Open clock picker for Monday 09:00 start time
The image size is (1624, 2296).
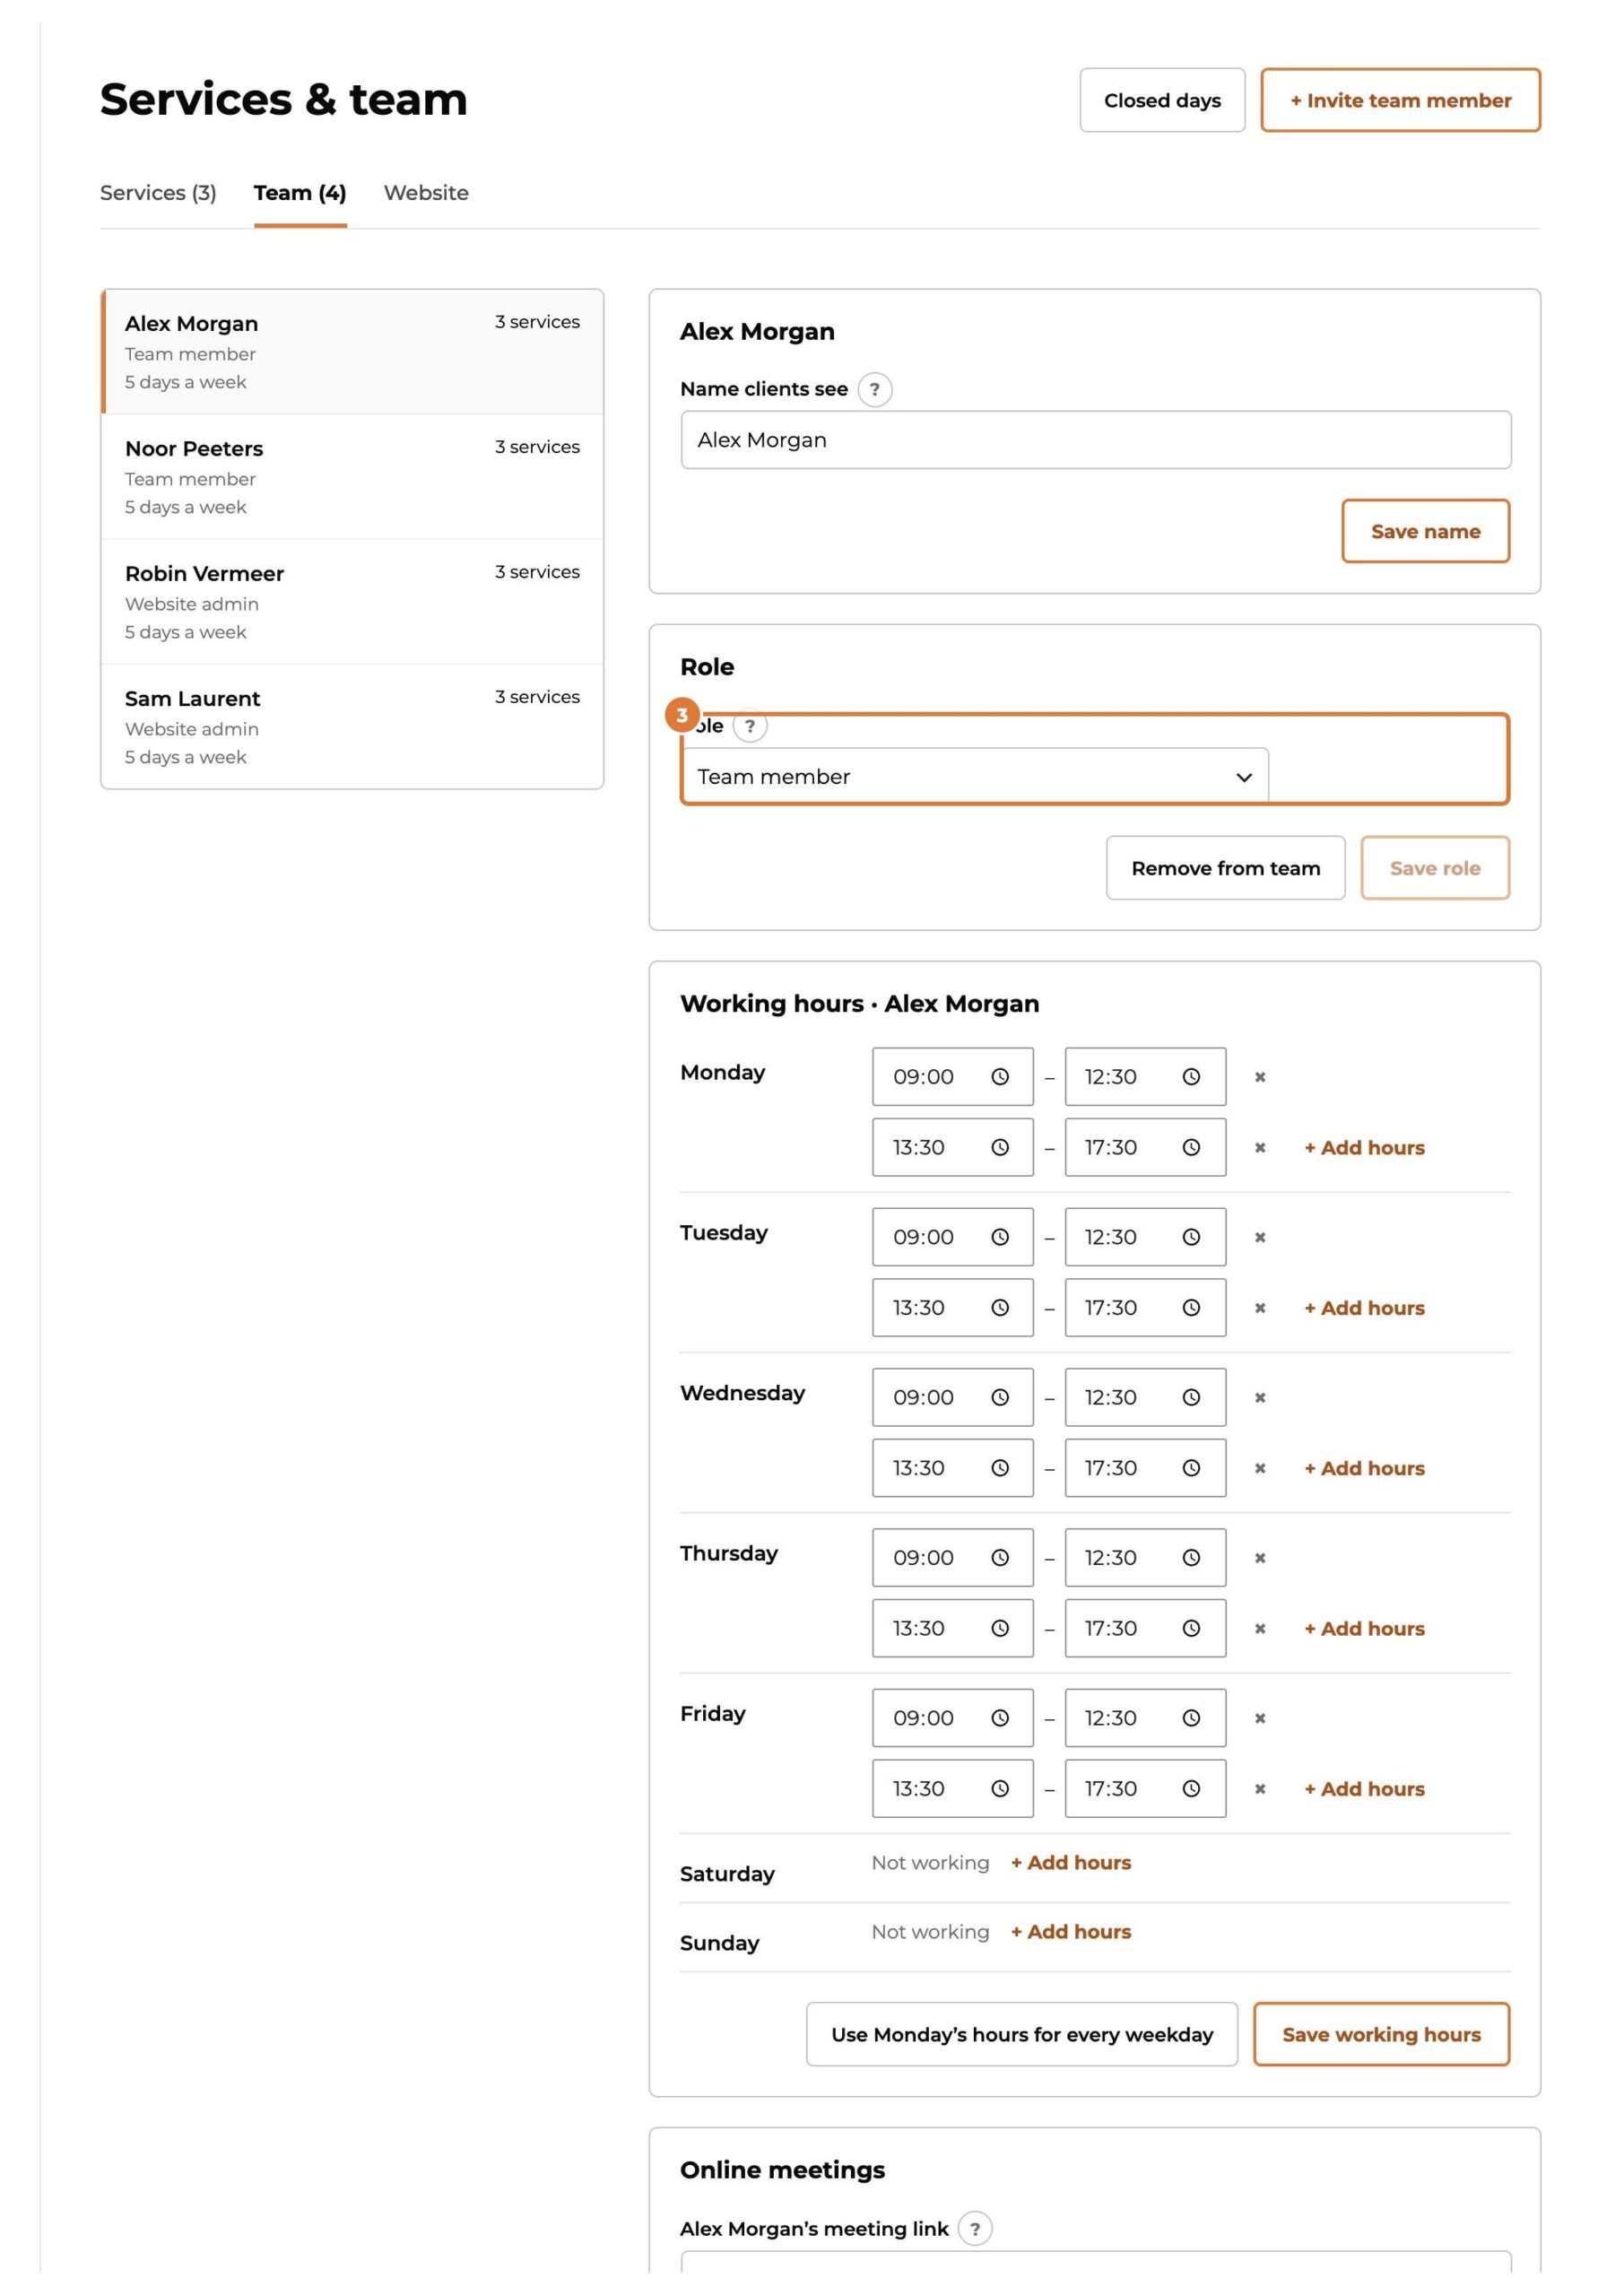pyautogui.click(x=1000, y=1077)
